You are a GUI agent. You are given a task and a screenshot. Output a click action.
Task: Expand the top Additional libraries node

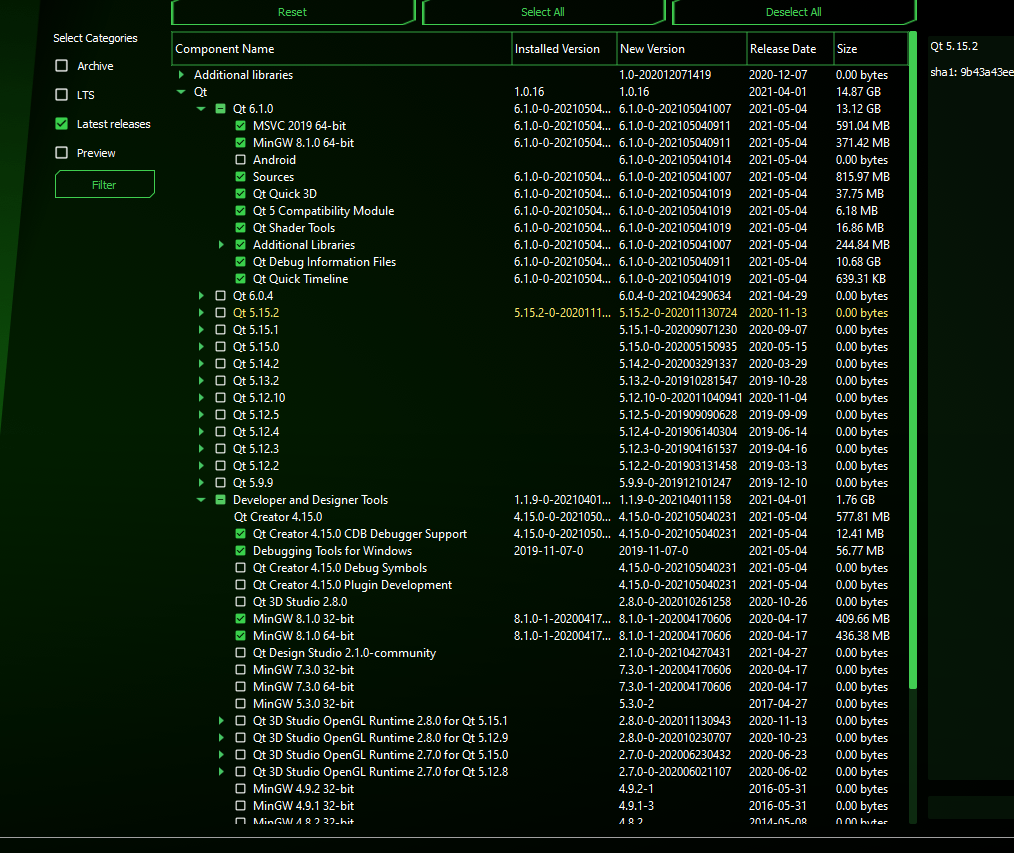pos(182,75)
